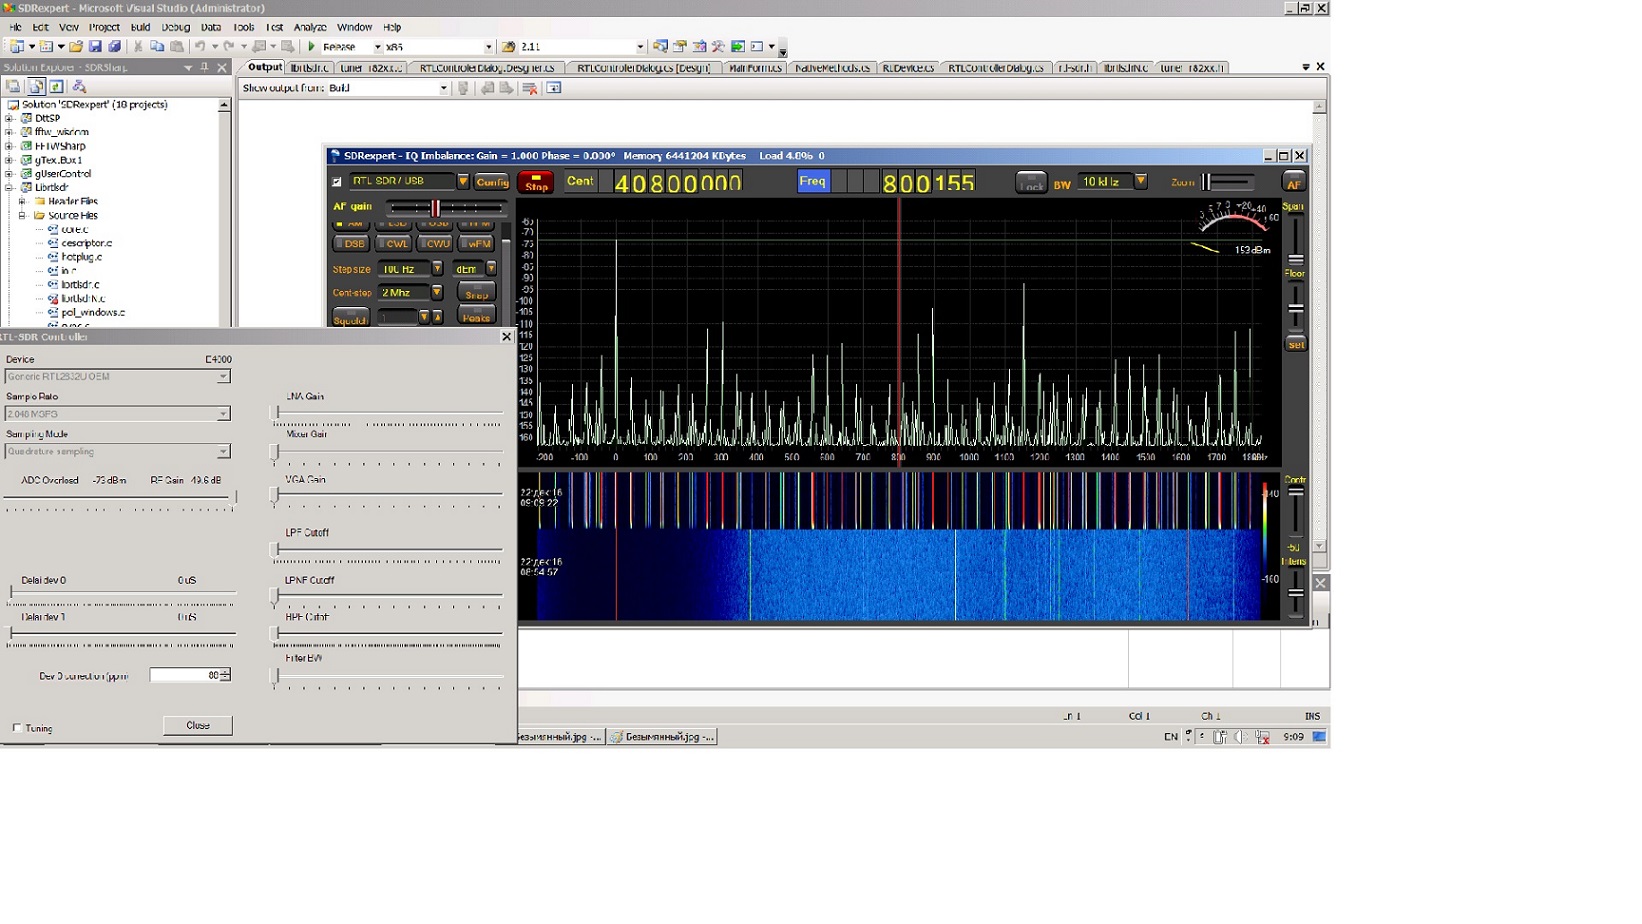1642x924 pixels.
Task: Open the Project menu
Action: 104,27
